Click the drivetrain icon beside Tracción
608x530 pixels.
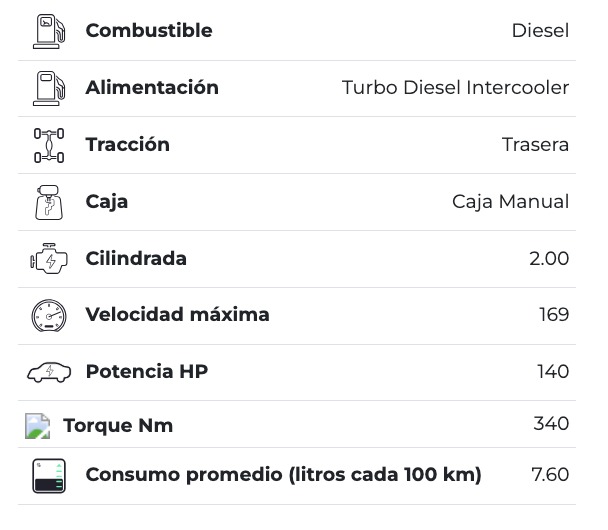point(48,145)
